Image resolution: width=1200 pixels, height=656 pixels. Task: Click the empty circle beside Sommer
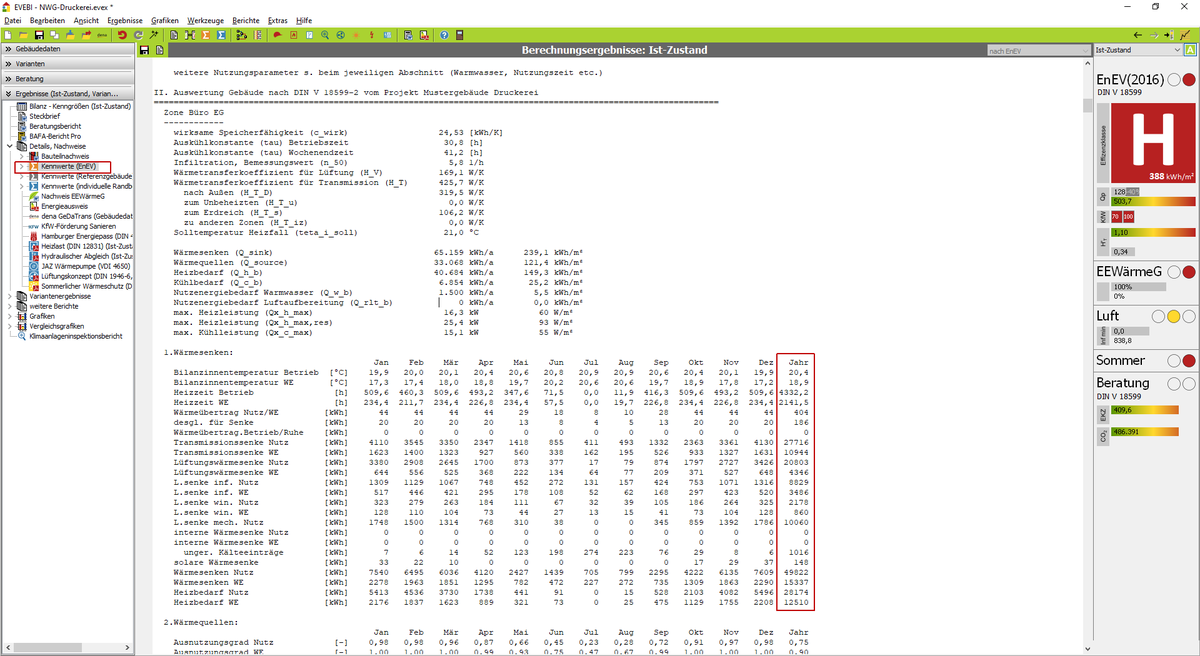point(1173,360)
